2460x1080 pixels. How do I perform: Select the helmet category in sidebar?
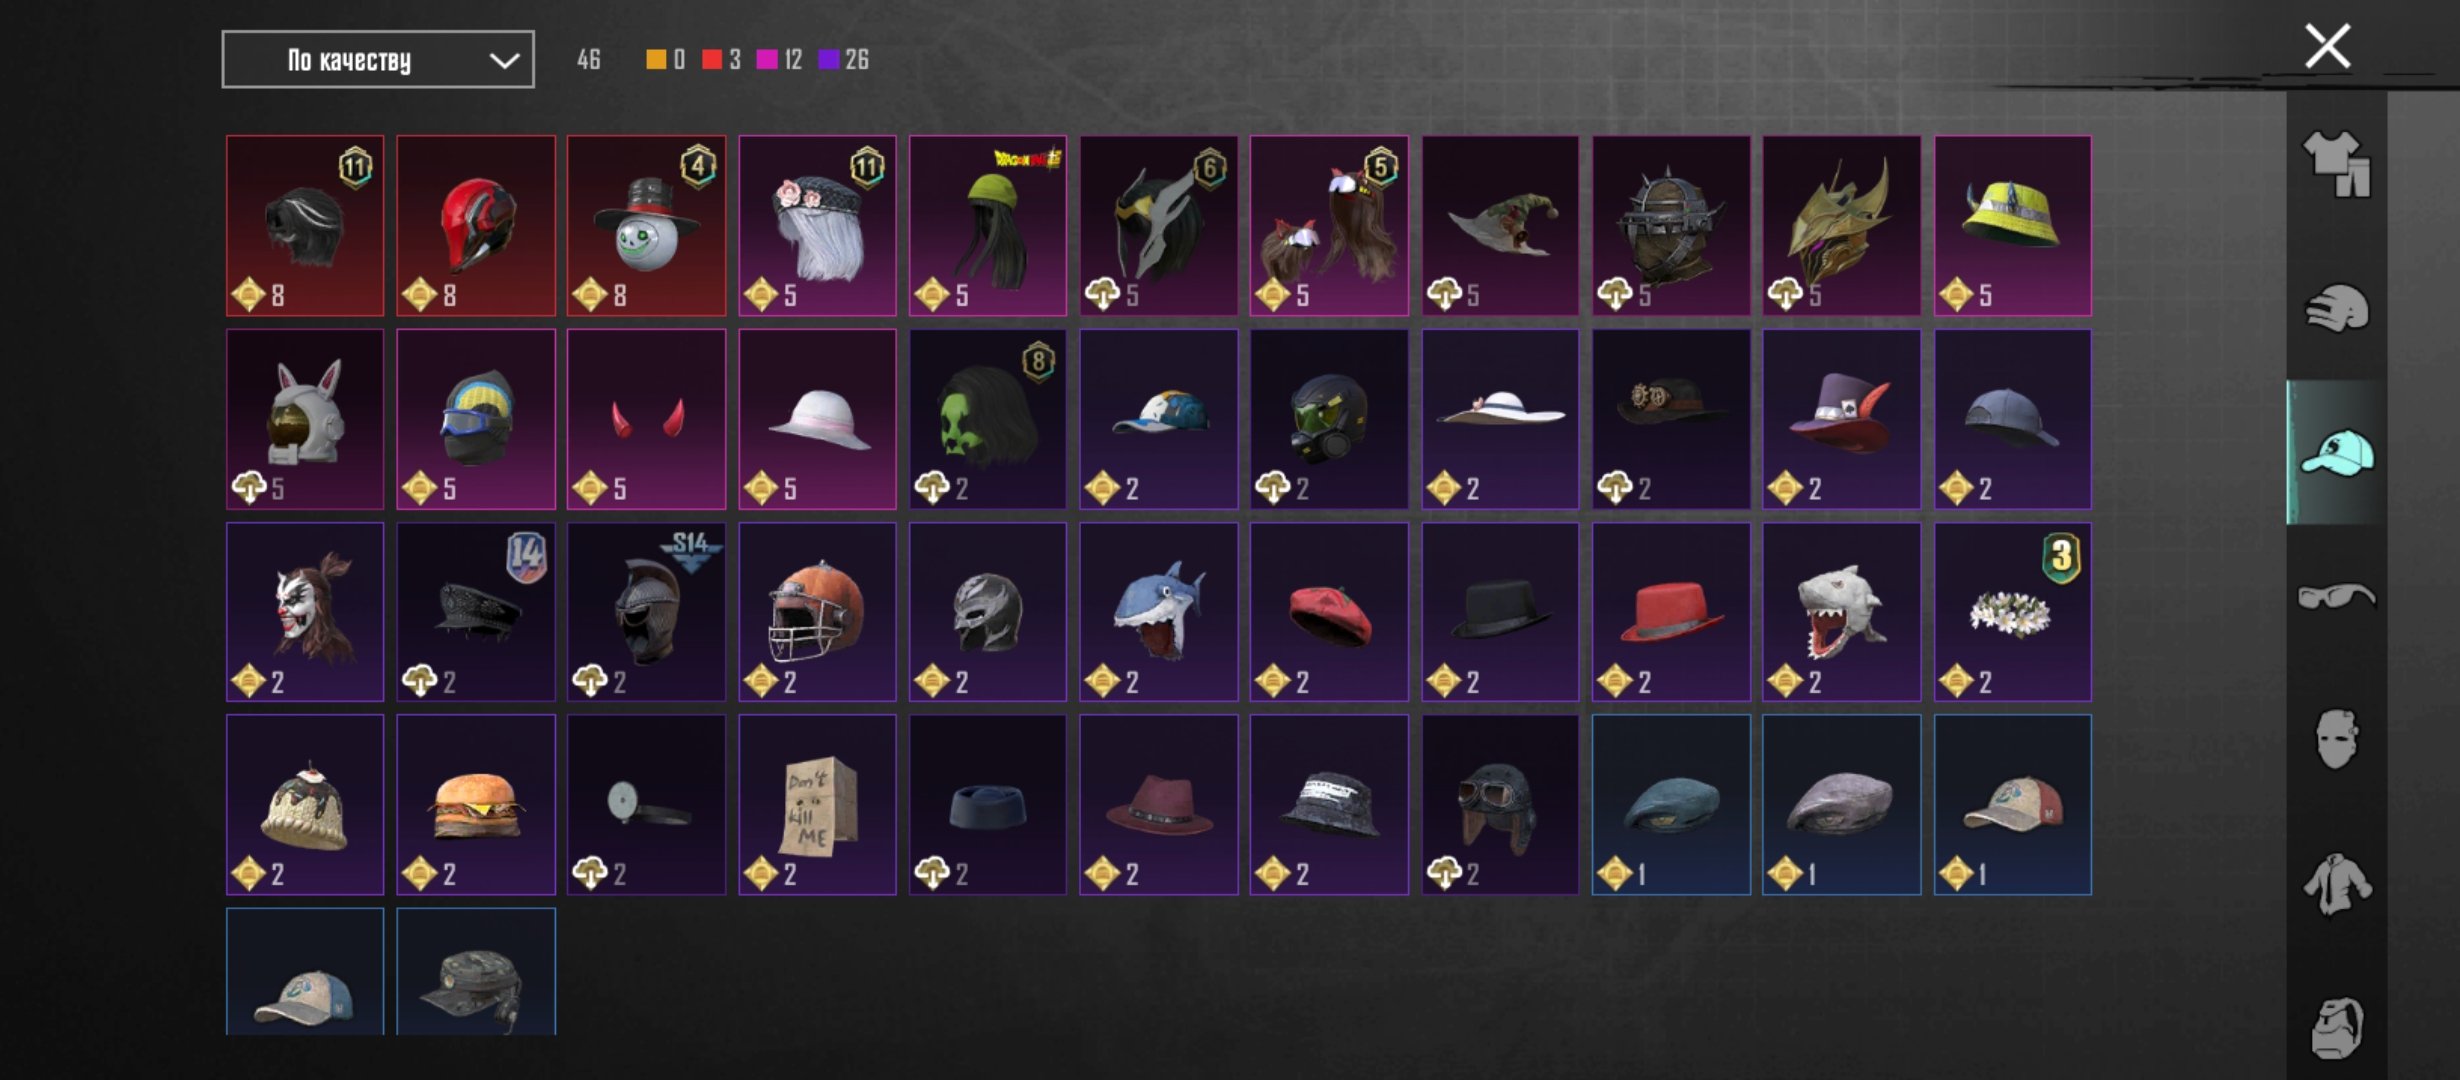coord(2336,308)
